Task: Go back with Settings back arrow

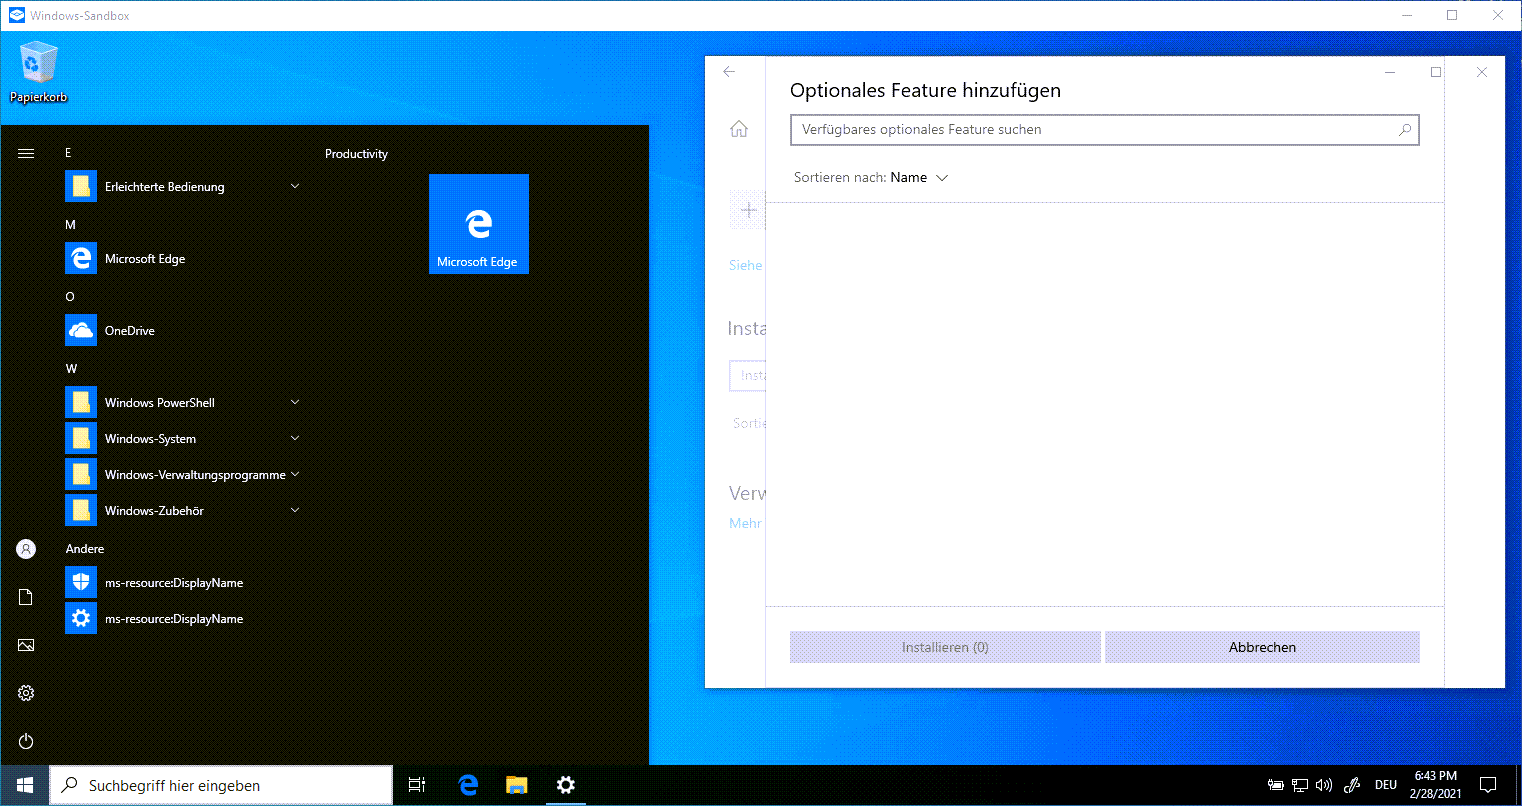Action: [729, 72]
